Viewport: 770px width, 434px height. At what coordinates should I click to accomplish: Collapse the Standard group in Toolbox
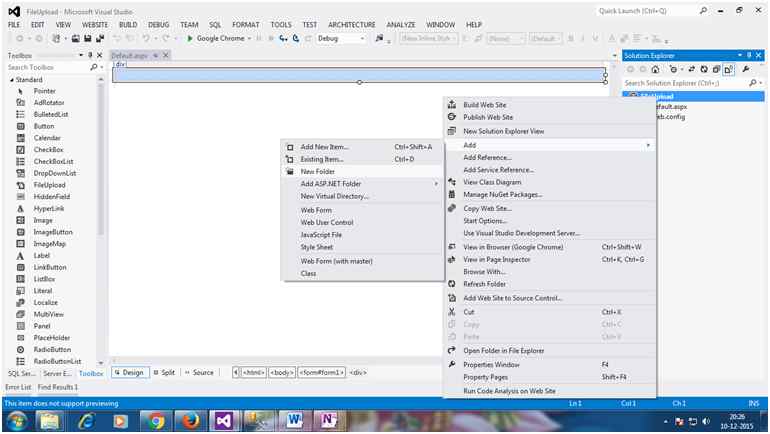coord(12,80)
